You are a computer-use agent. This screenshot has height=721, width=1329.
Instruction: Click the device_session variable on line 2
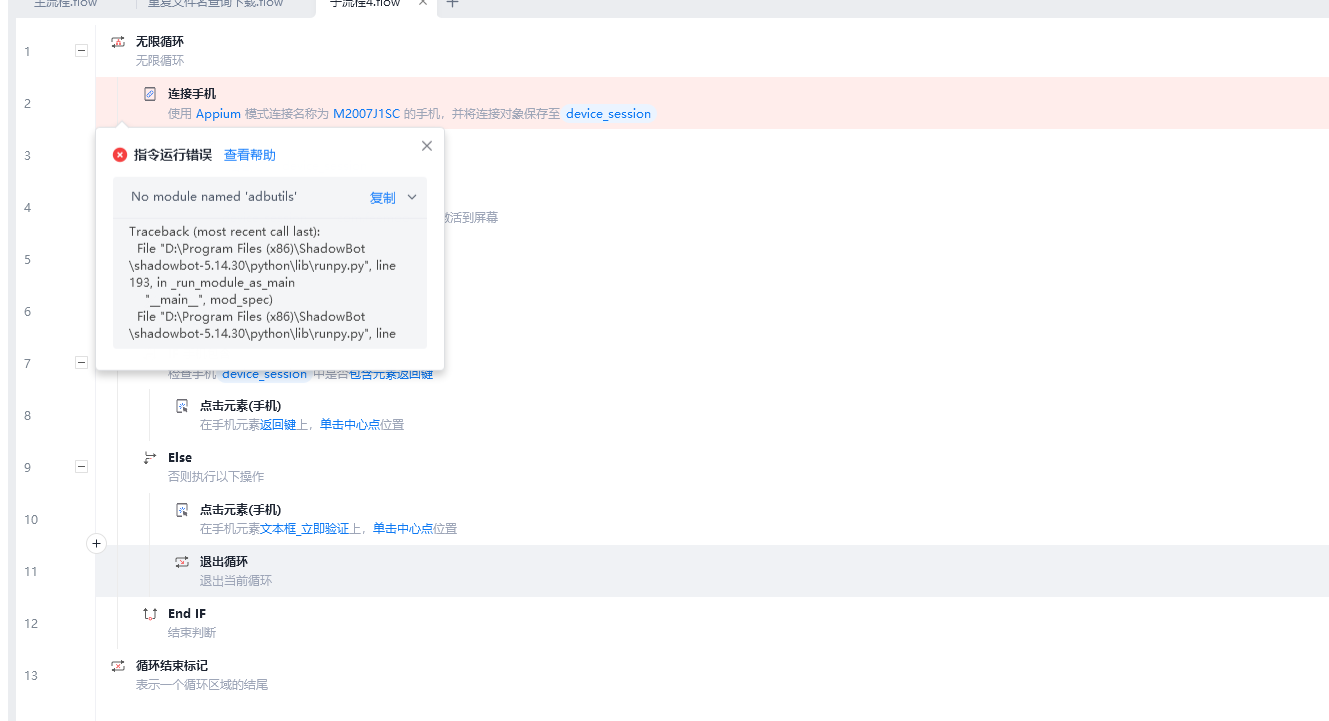(608, 114)
